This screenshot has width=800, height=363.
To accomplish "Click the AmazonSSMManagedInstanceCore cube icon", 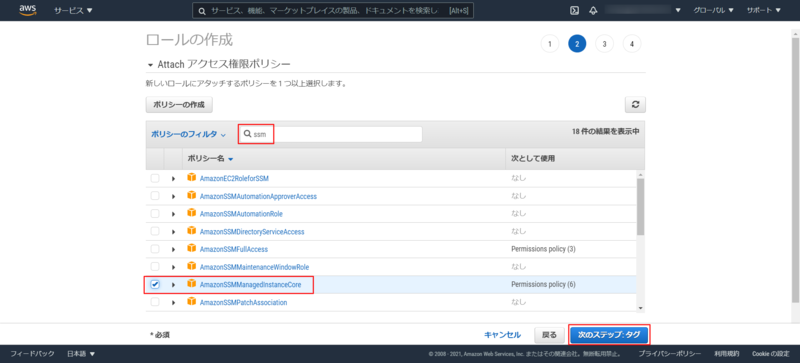I will pyautogui.click(x=192, y=284).
